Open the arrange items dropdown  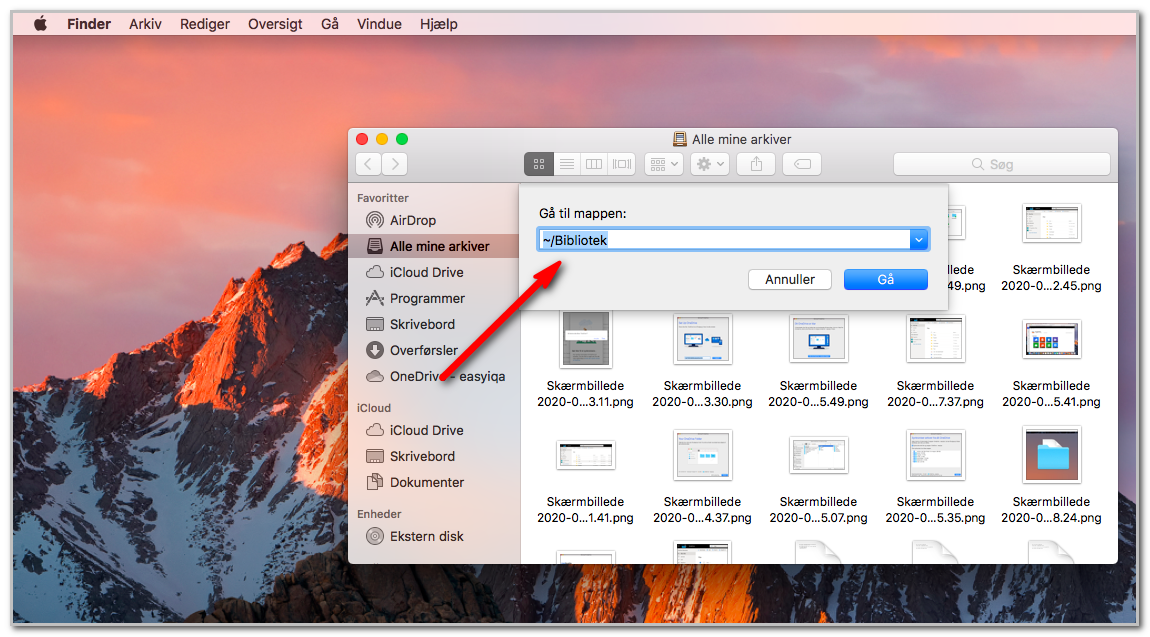[x=664, y=164]
